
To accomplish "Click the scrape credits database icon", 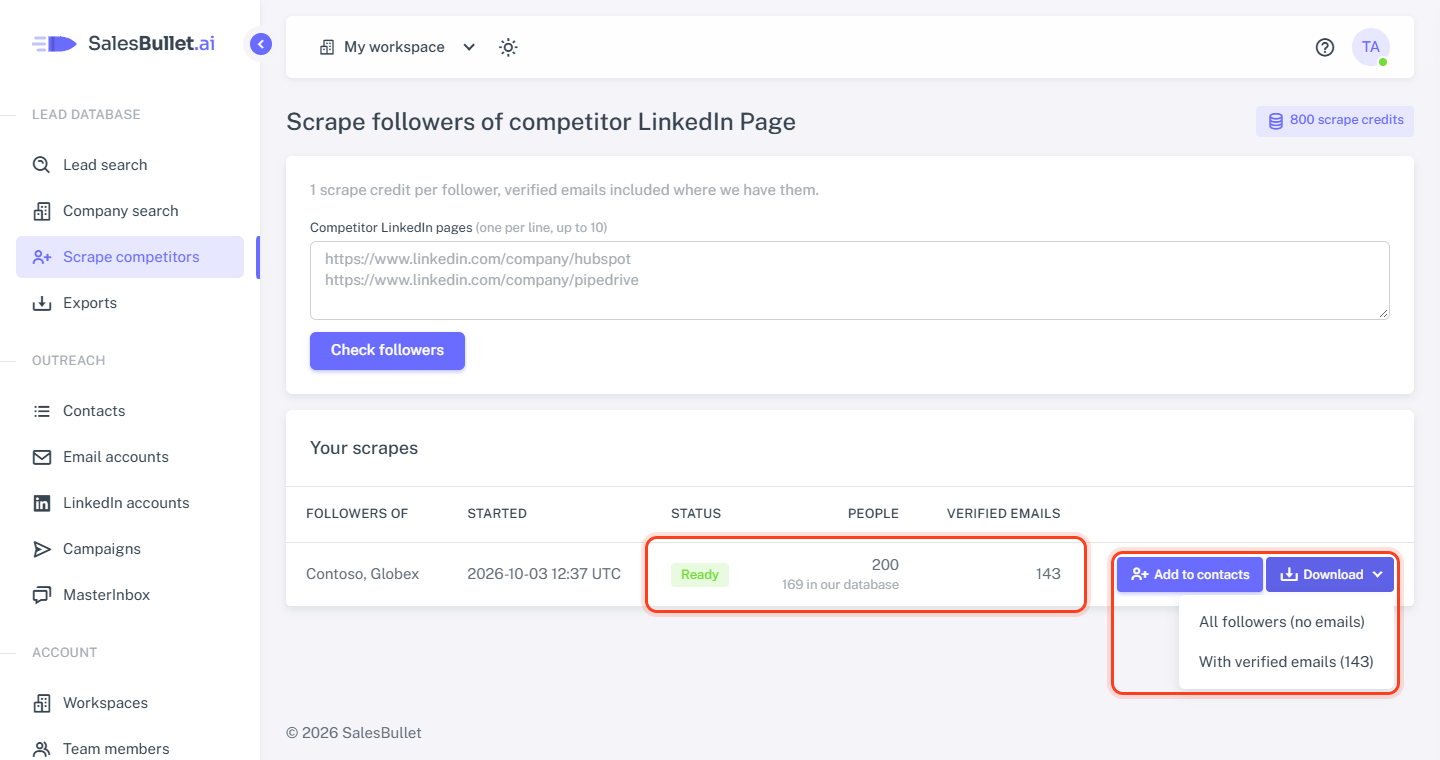I will (1276, 121).
